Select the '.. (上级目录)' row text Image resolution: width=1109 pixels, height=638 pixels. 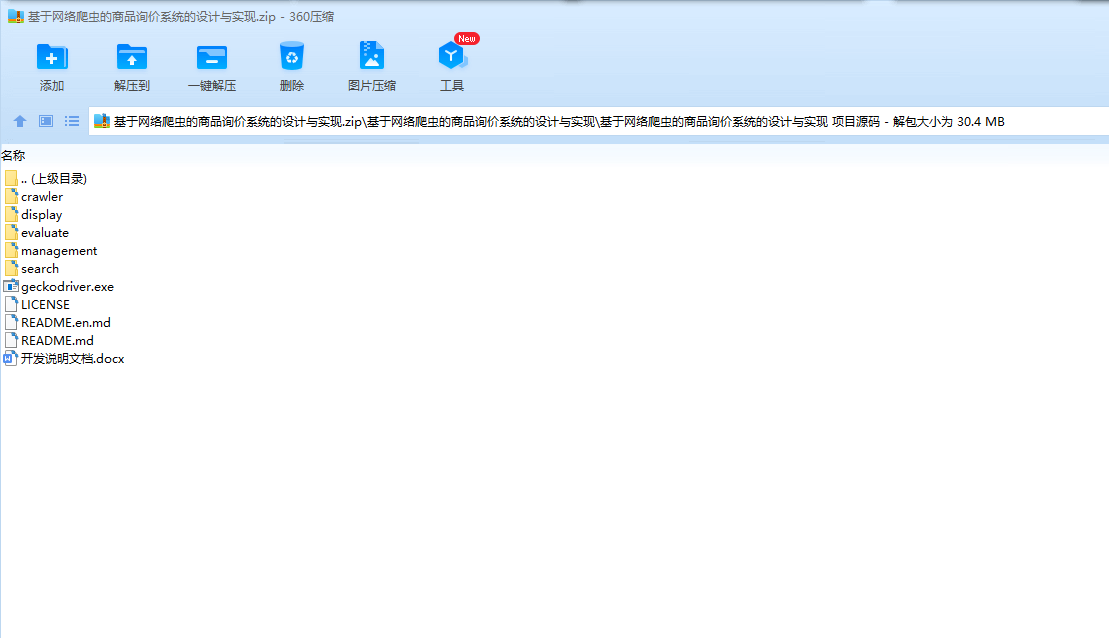54,178
